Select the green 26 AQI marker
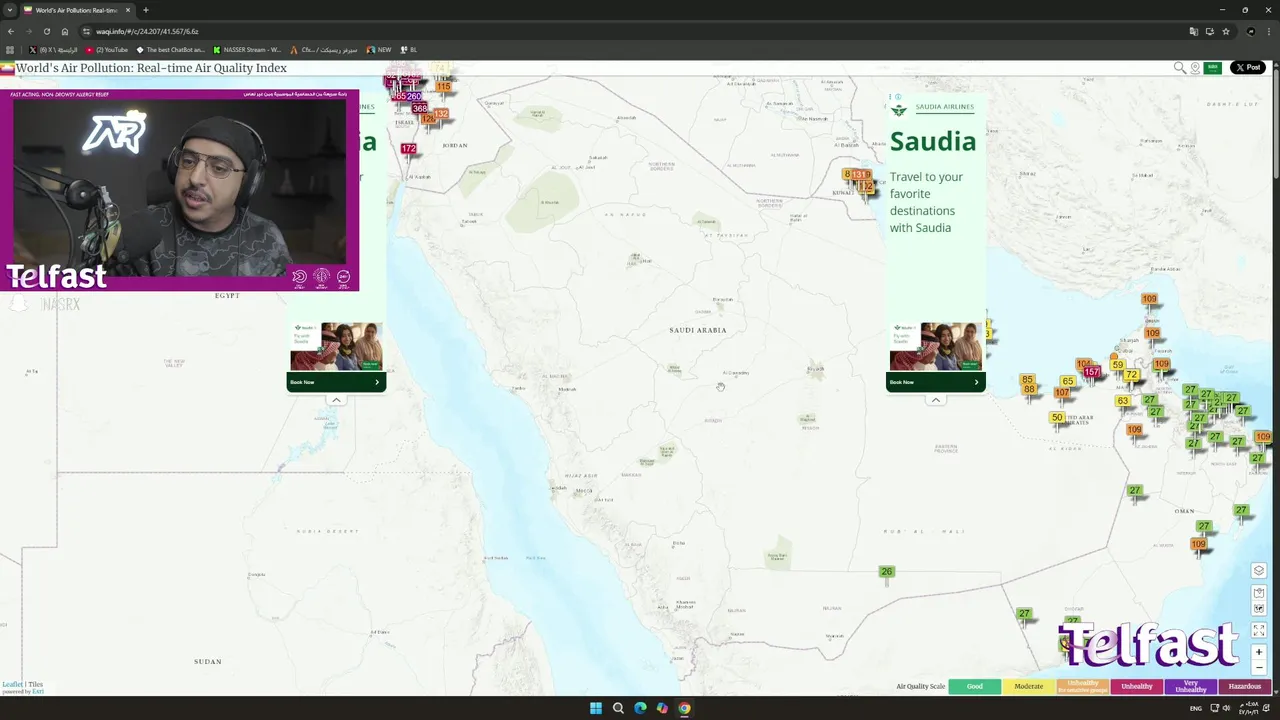The width and height of the screenshot is (1280, 720). point(886,571)
